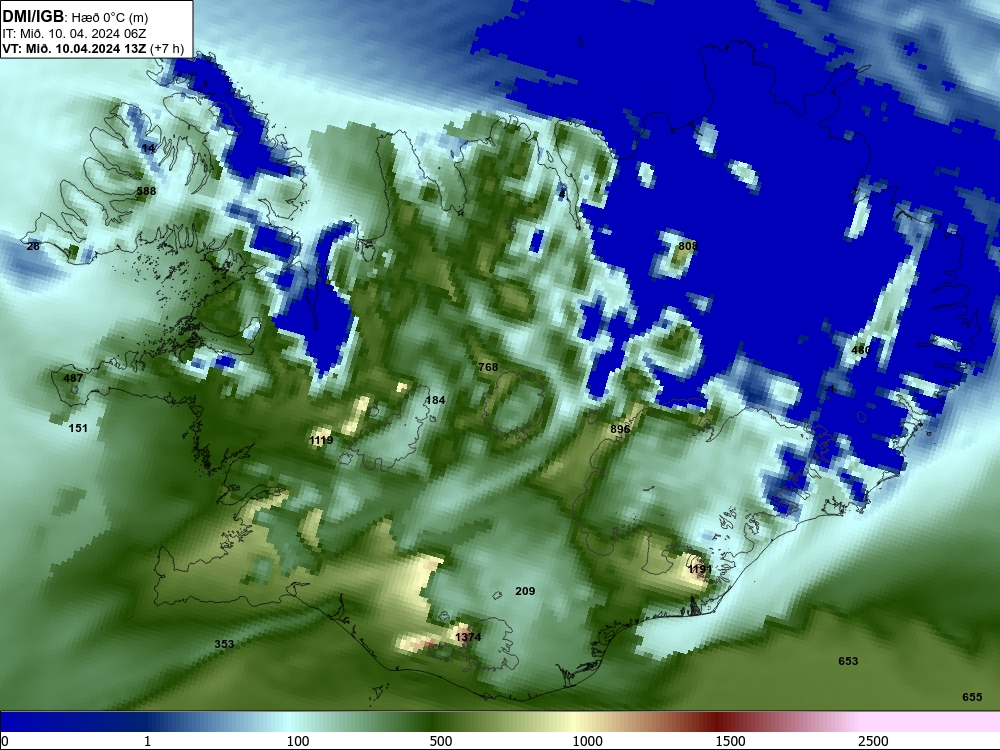Click the map value 151
Image resolution: width=1000 pixels, height=750 pixels.
tap(78, 428)
